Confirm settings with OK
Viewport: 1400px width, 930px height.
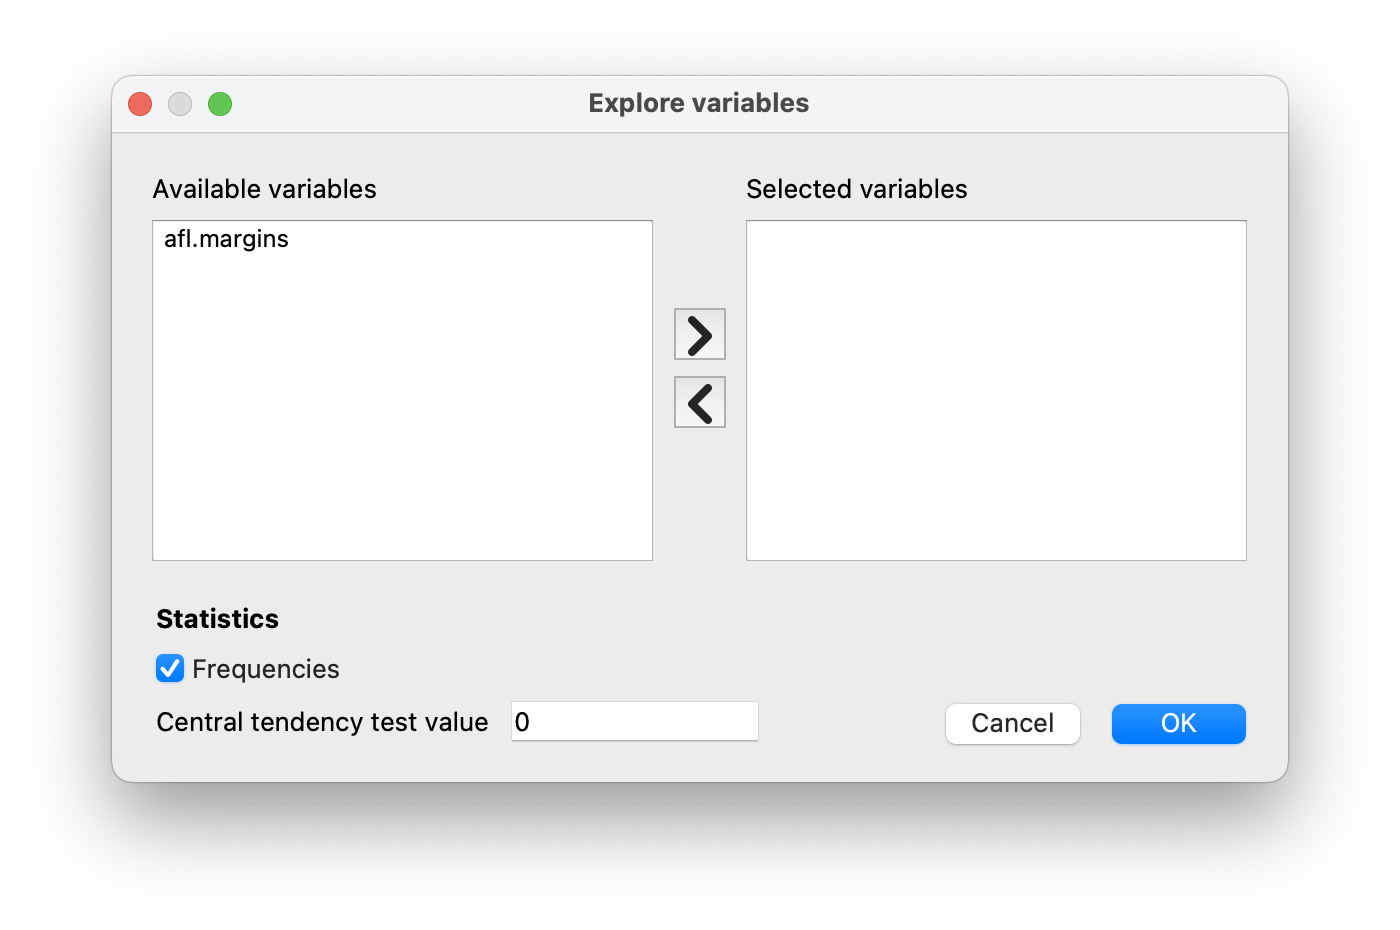[x=1178, y=723]
